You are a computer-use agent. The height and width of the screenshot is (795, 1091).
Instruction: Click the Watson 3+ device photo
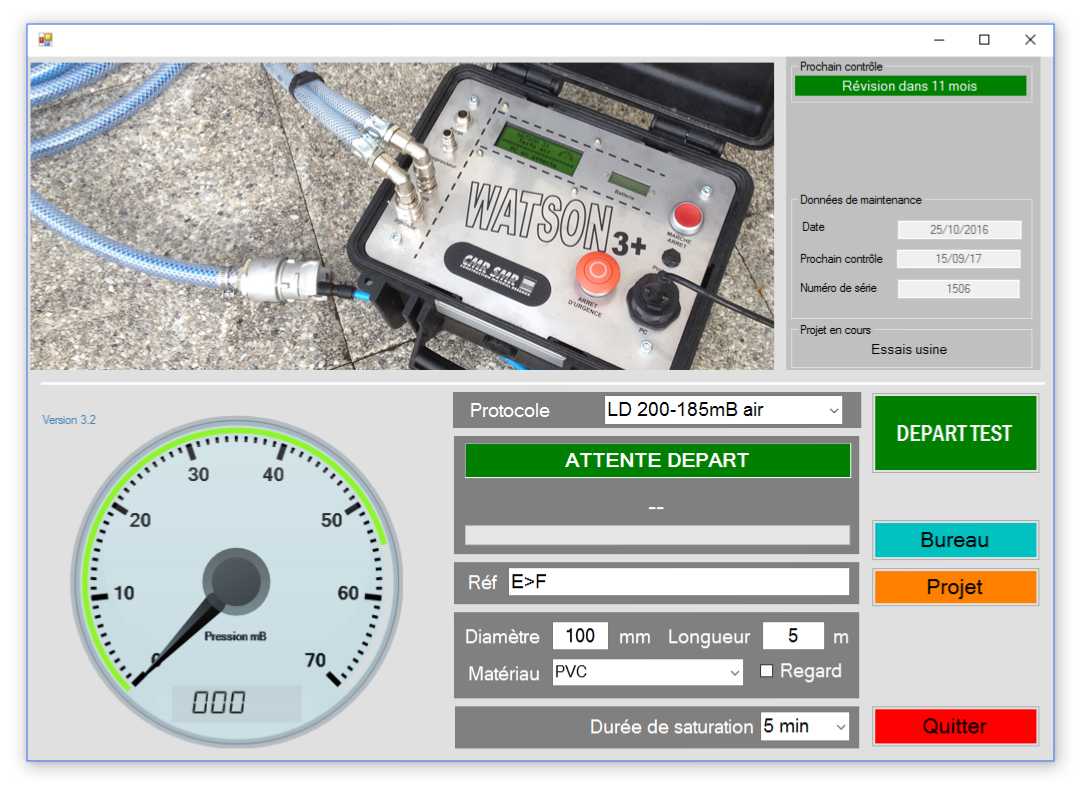tap(401, 216)
